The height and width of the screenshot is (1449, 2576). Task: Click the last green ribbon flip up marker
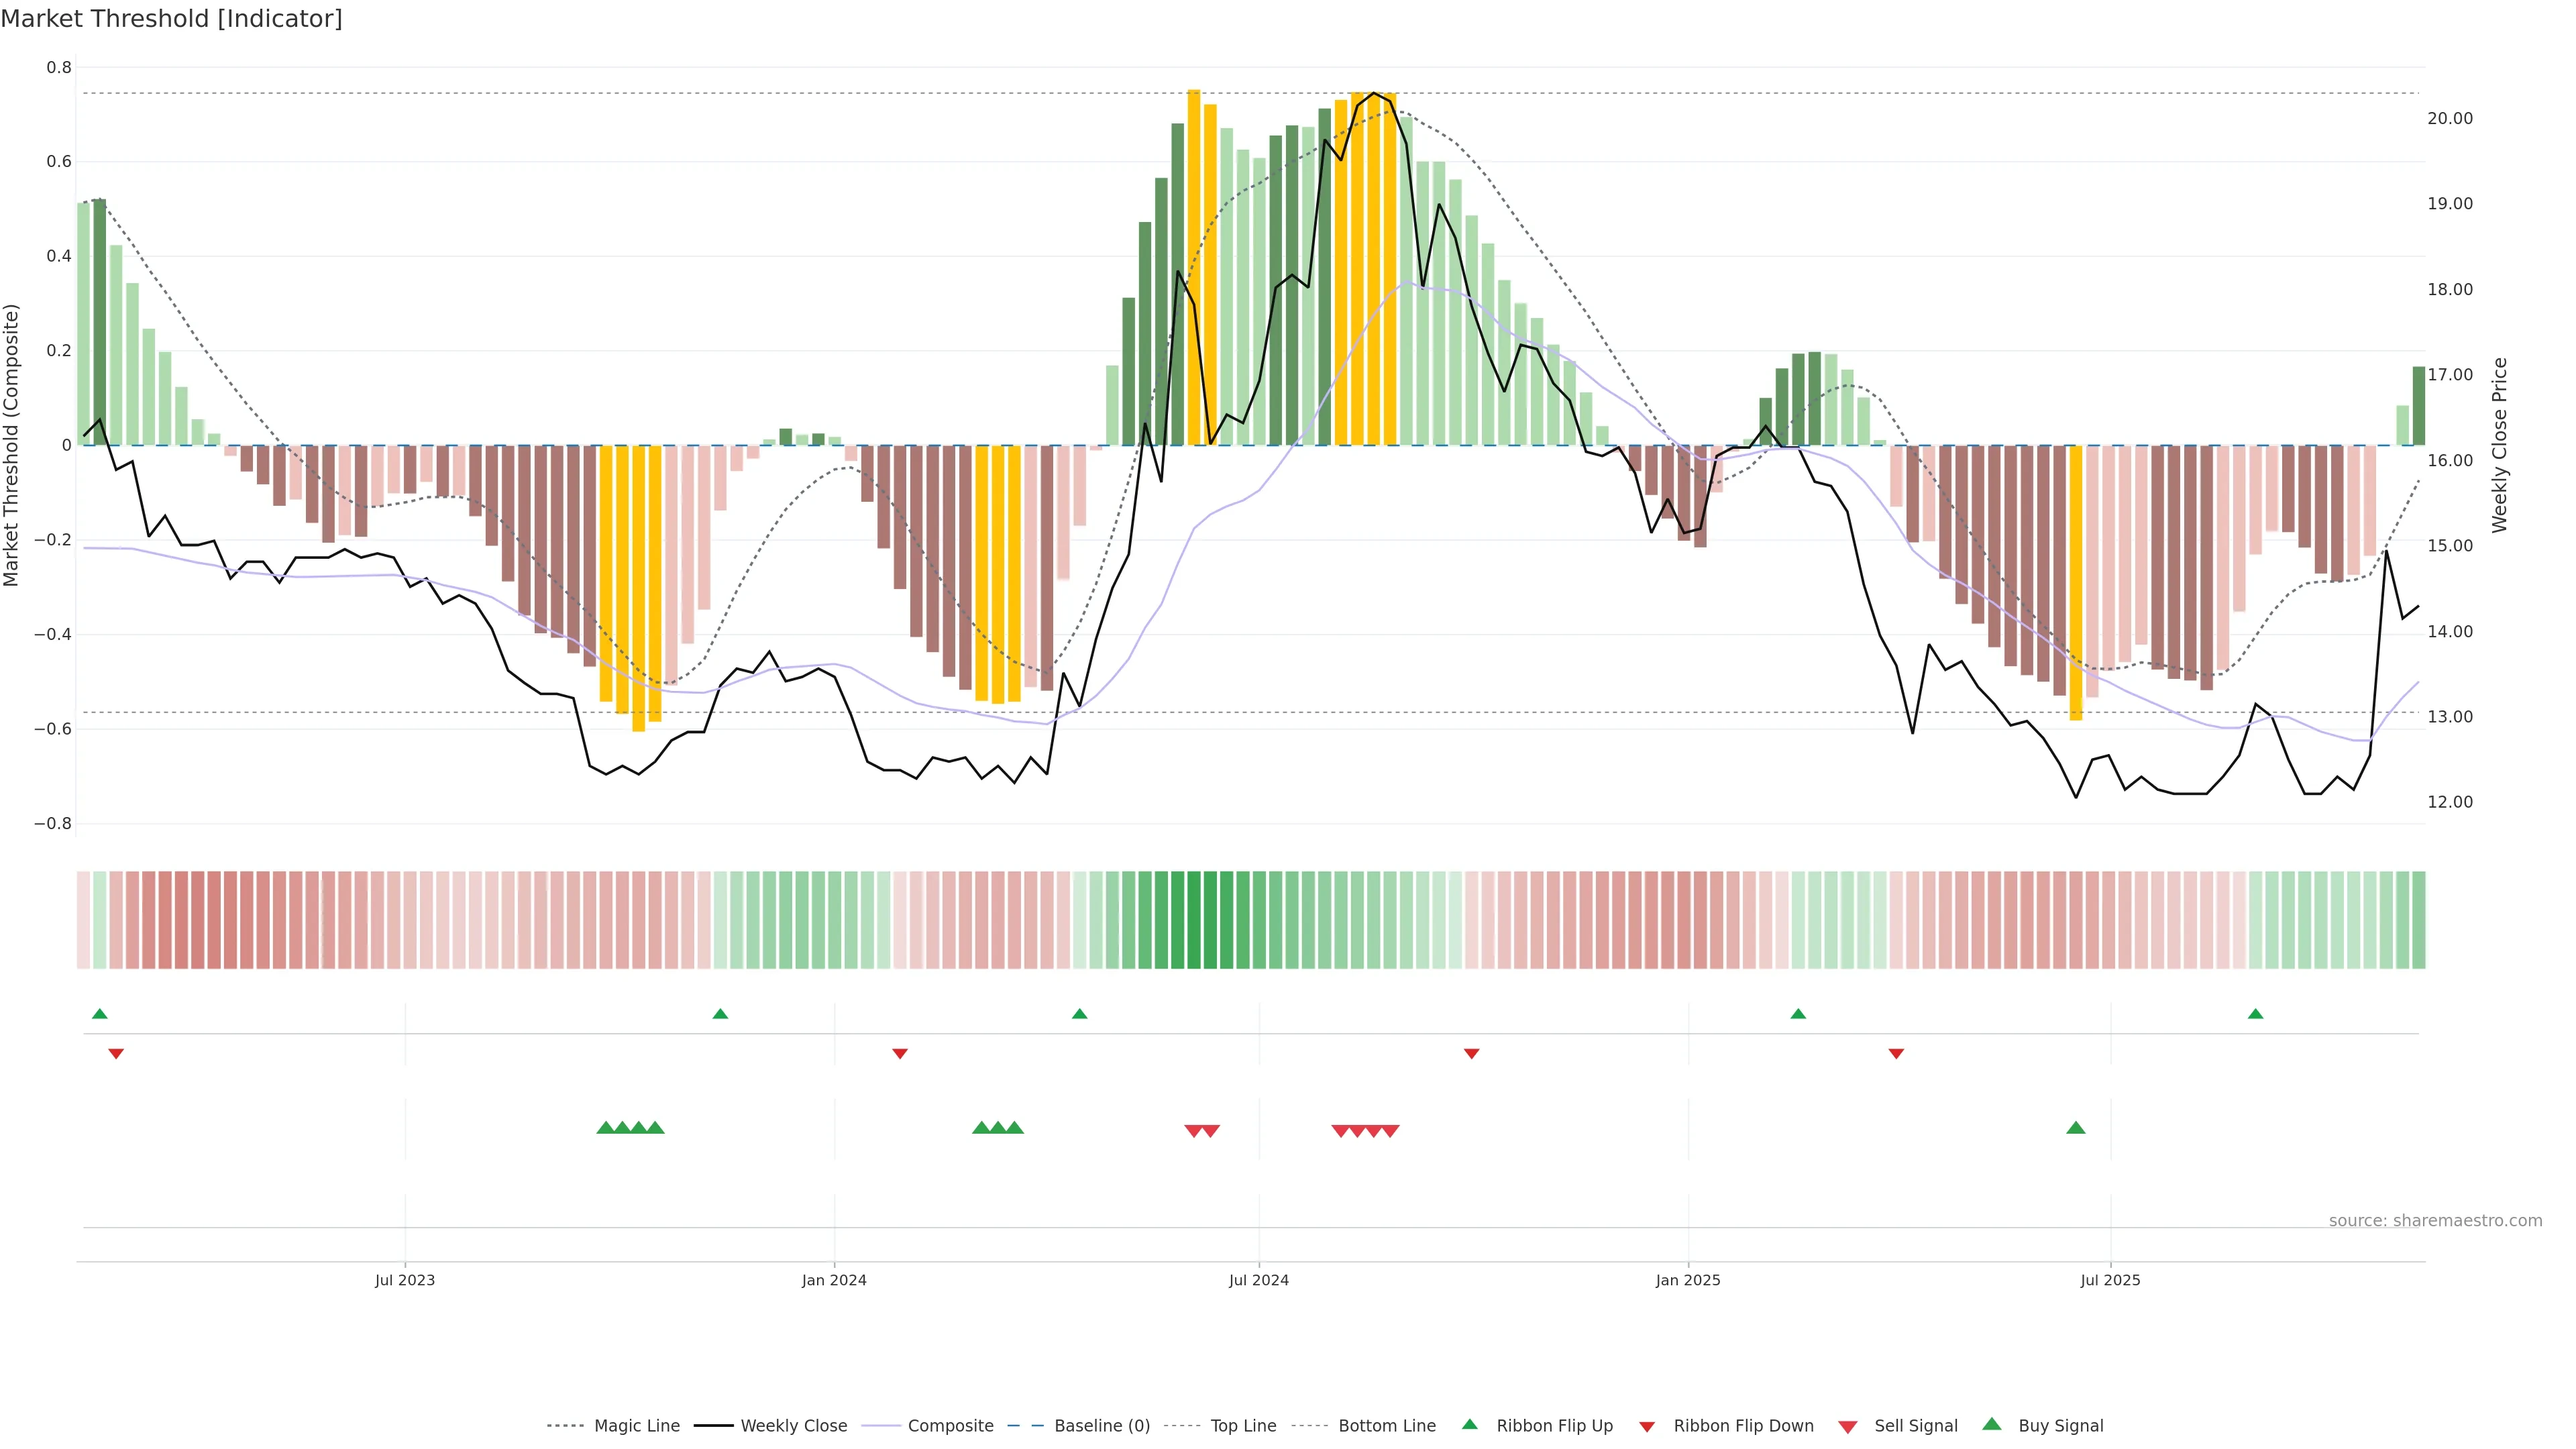pos(2255,1014)
